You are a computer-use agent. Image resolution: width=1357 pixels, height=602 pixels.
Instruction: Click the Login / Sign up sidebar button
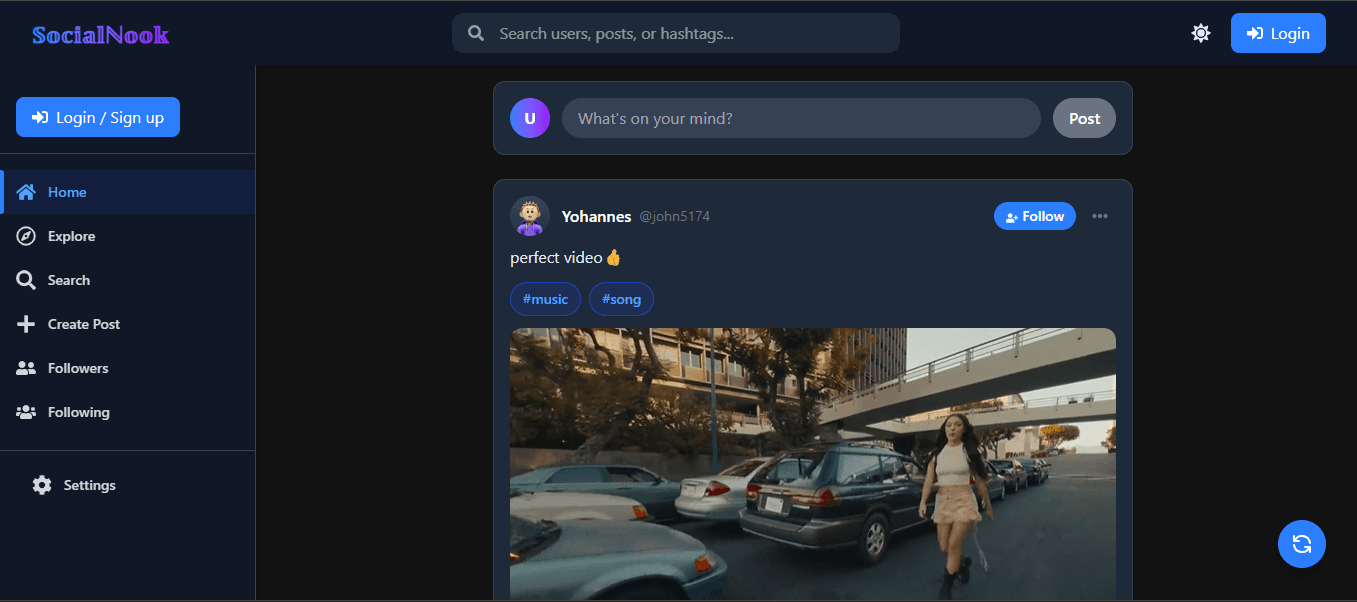pyautogui.click(x=98, y=117)
